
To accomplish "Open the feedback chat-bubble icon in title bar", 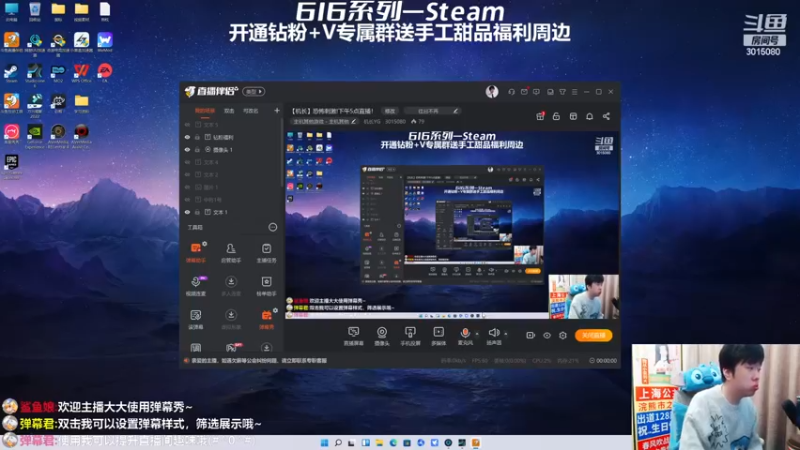I will click(x=536, y=92).
